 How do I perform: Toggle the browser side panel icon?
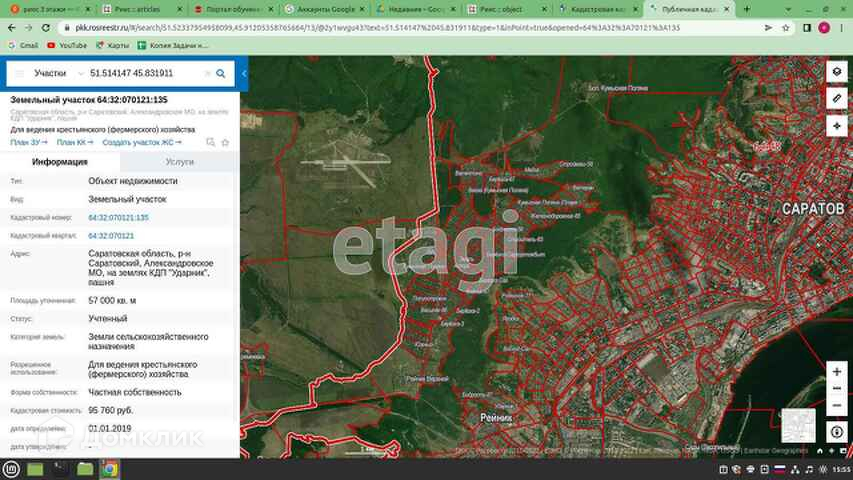807,28
